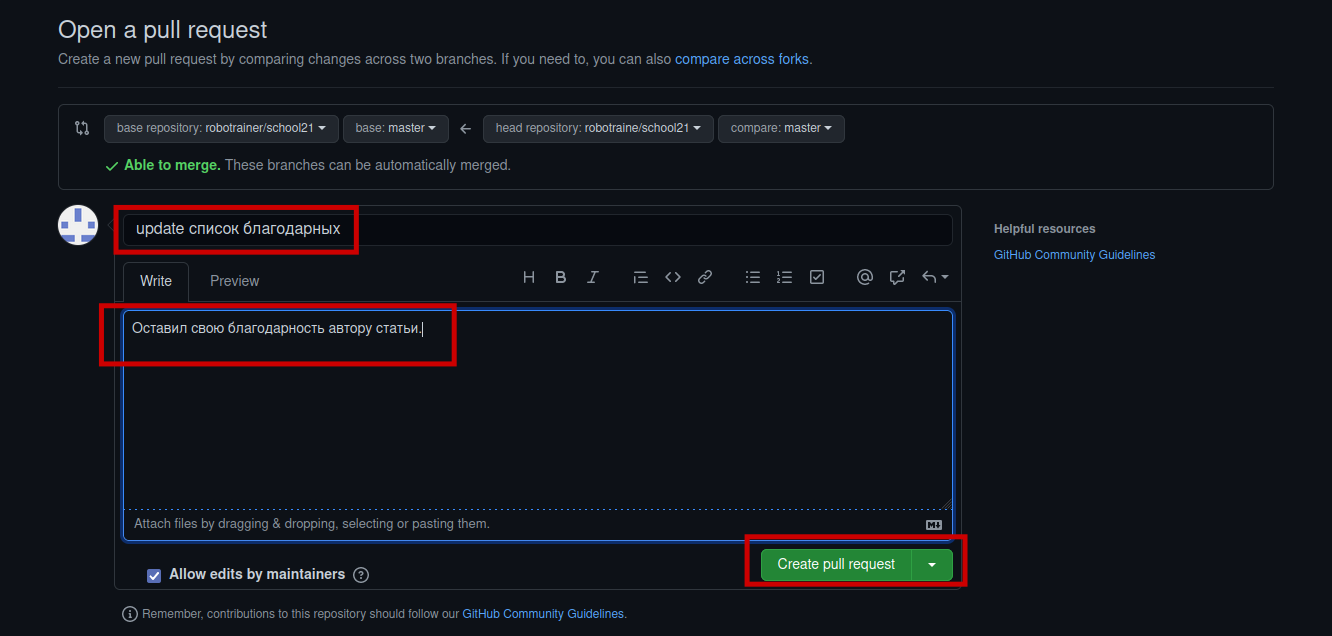Viewport: 1332px width, 636px height.
Task: Open GitHub Community Guidelines link in the Remember note
Action: pos(543,613)
